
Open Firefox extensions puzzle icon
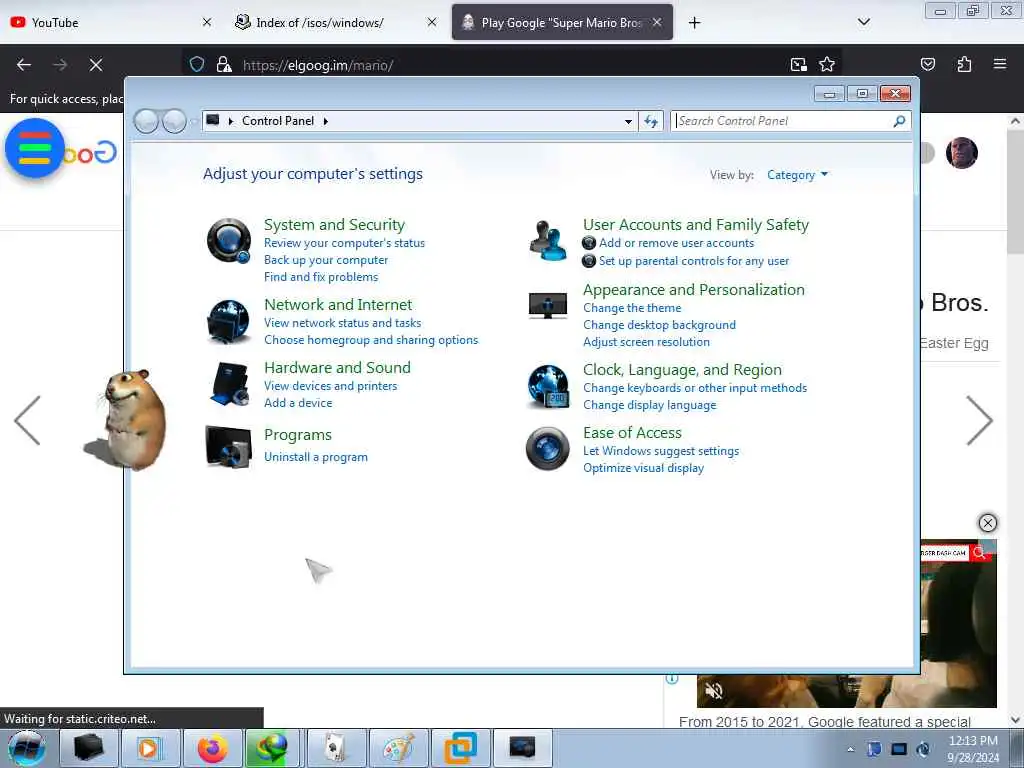coord(964,64)
